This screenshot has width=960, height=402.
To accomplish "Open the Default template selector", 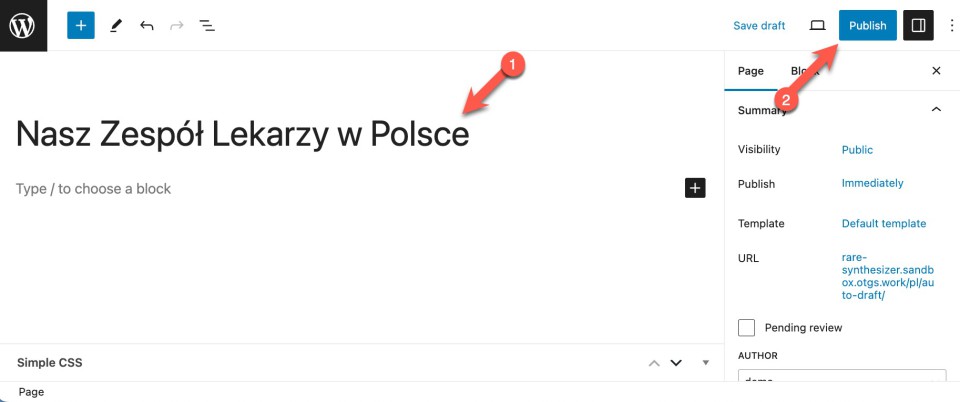I will click(884, 223).
